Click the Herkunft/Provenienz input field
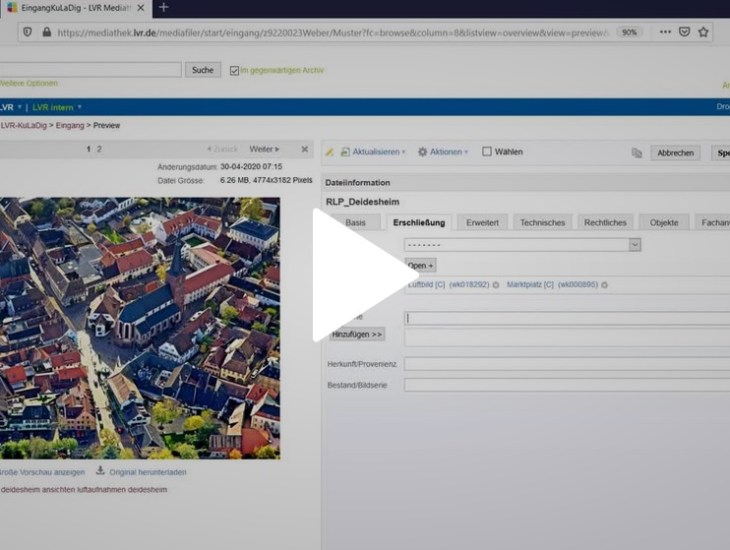730x550 pixels. click(x=566, y=364)
